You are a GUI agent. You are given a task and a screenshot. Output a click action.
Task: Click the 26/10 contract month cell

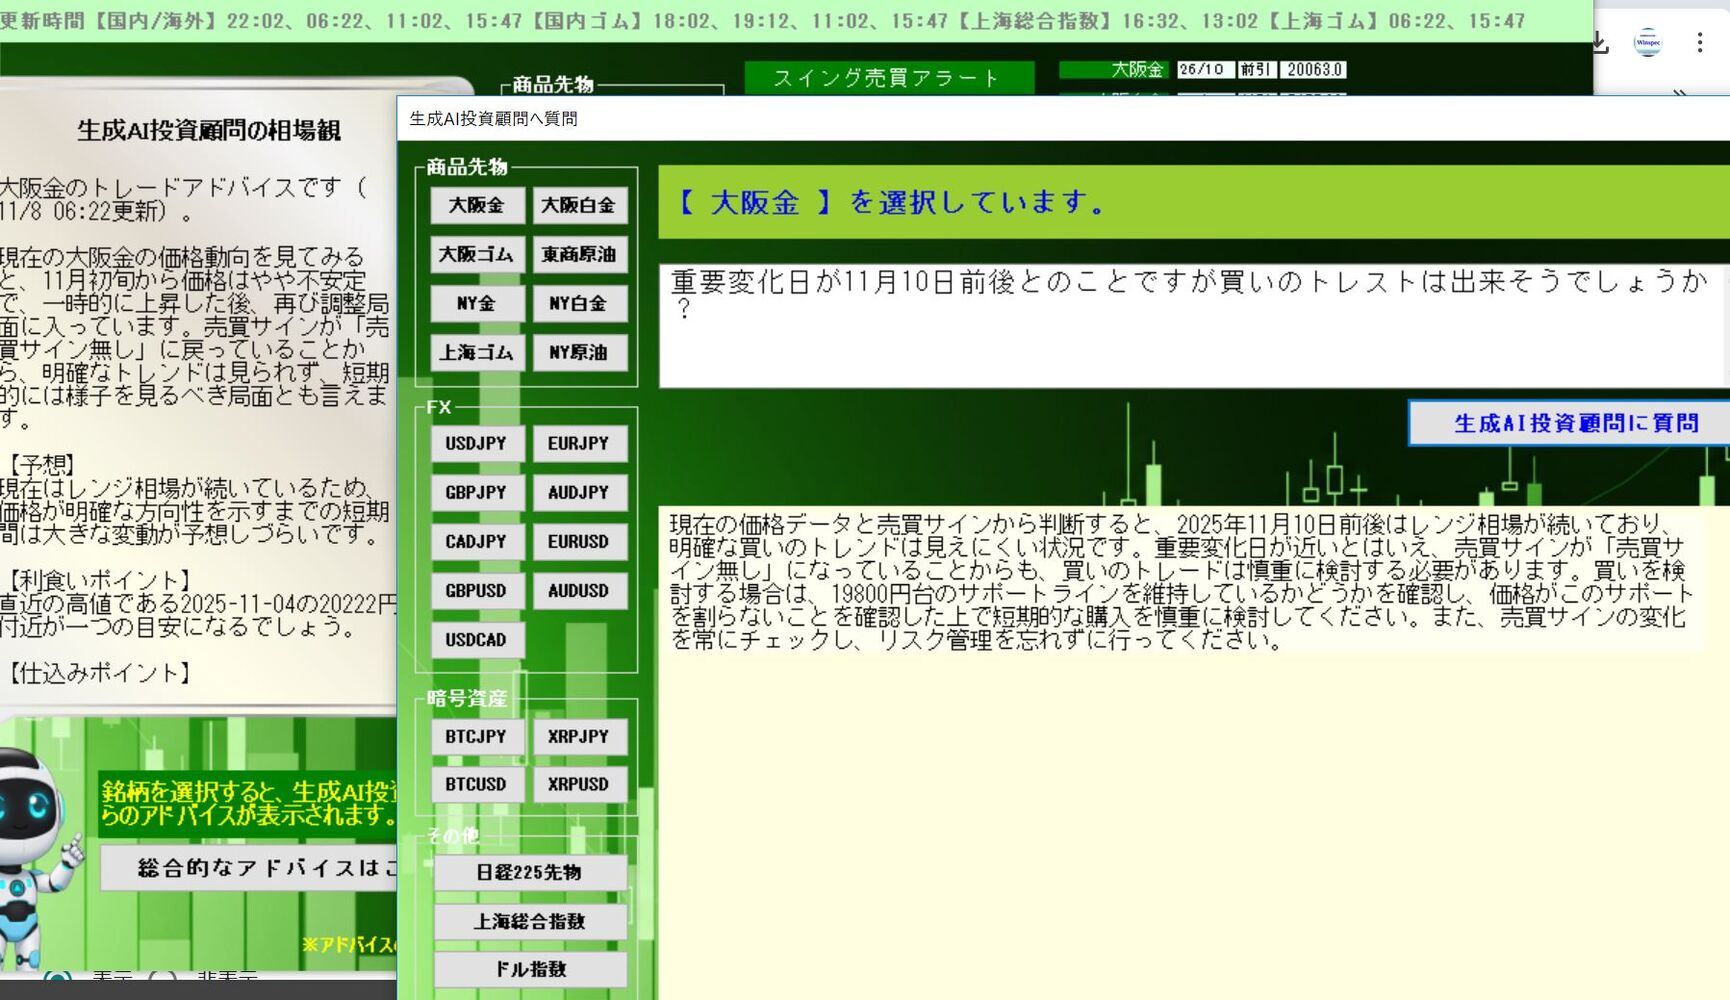(1205, 69)
